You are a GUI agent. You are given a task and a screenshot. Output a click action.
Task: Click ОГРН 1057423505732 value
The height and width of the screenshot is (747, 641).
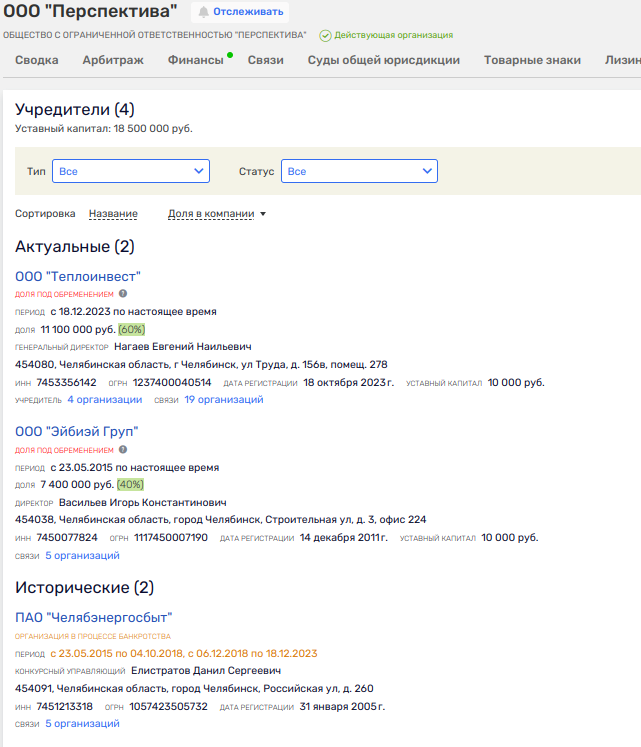pyautogui.click(x=169, y=707)
